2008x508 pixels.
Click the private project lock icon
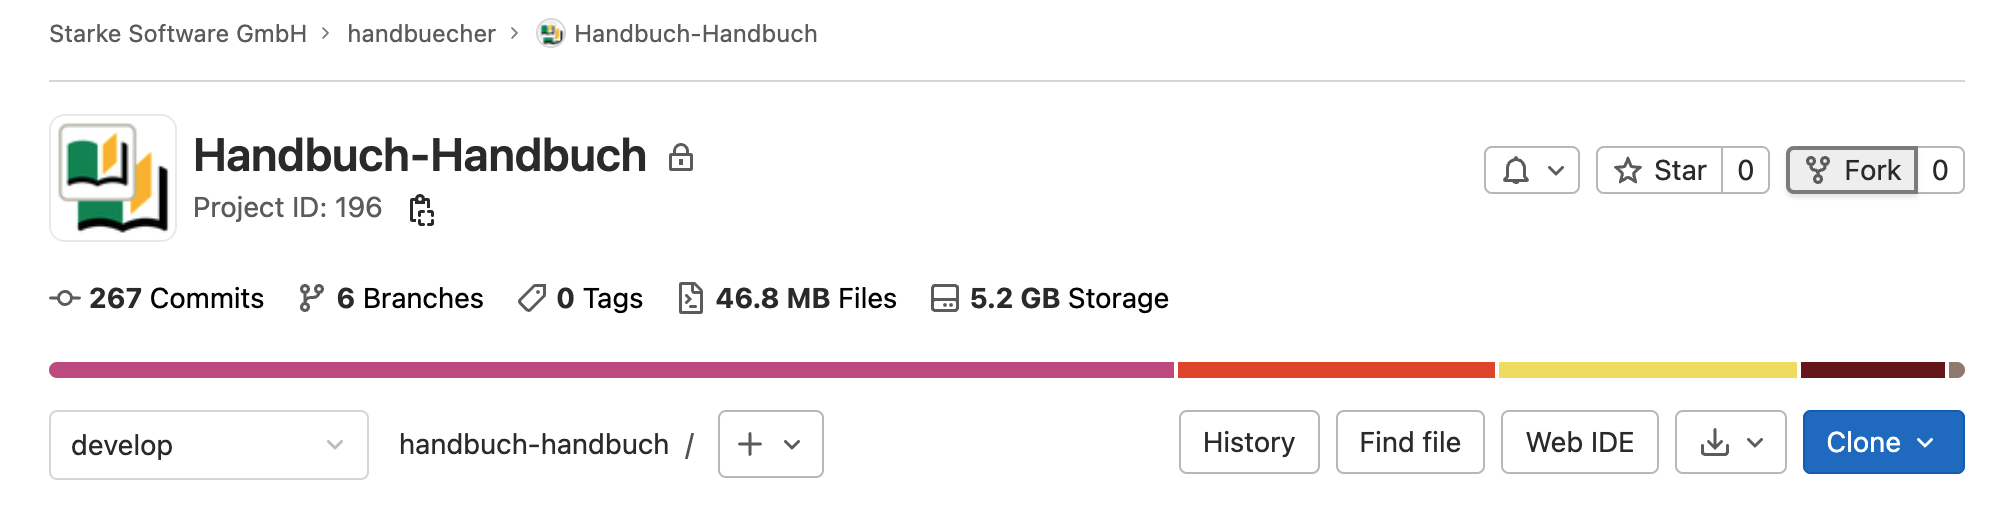pos(681,157)
